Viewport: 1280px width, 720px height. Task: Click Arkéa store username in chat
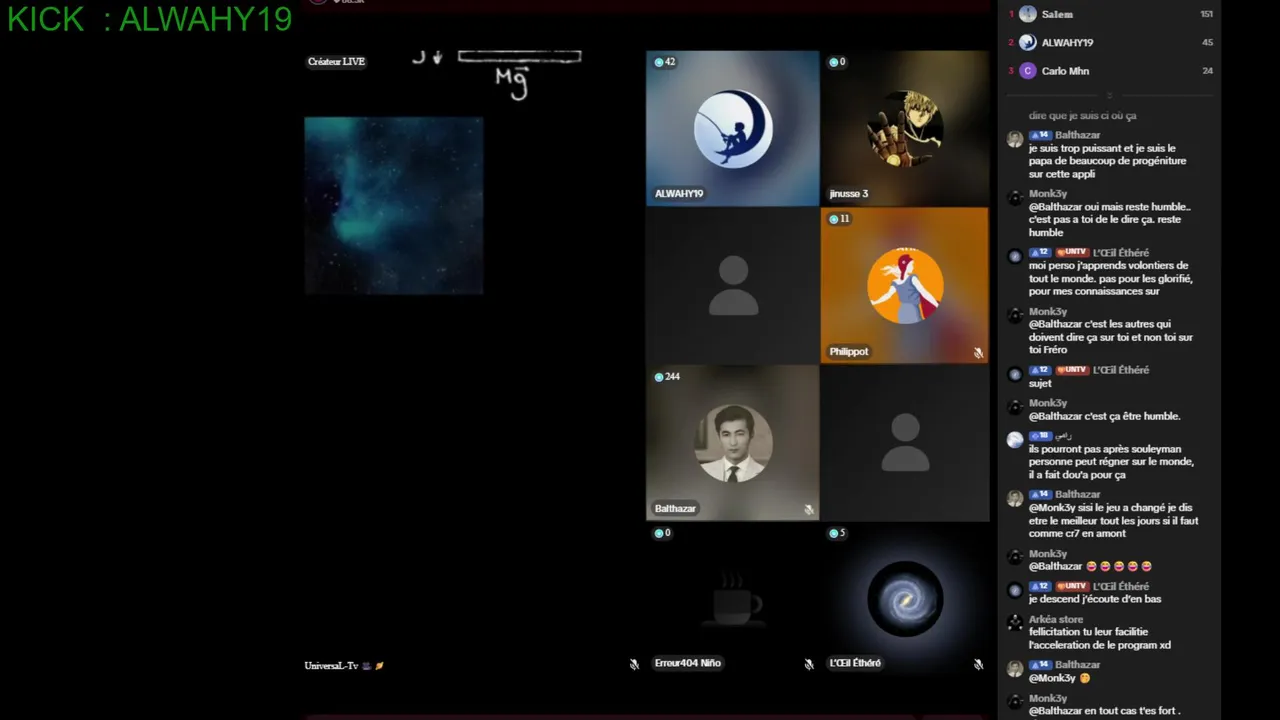click(x=1056, y=619)
